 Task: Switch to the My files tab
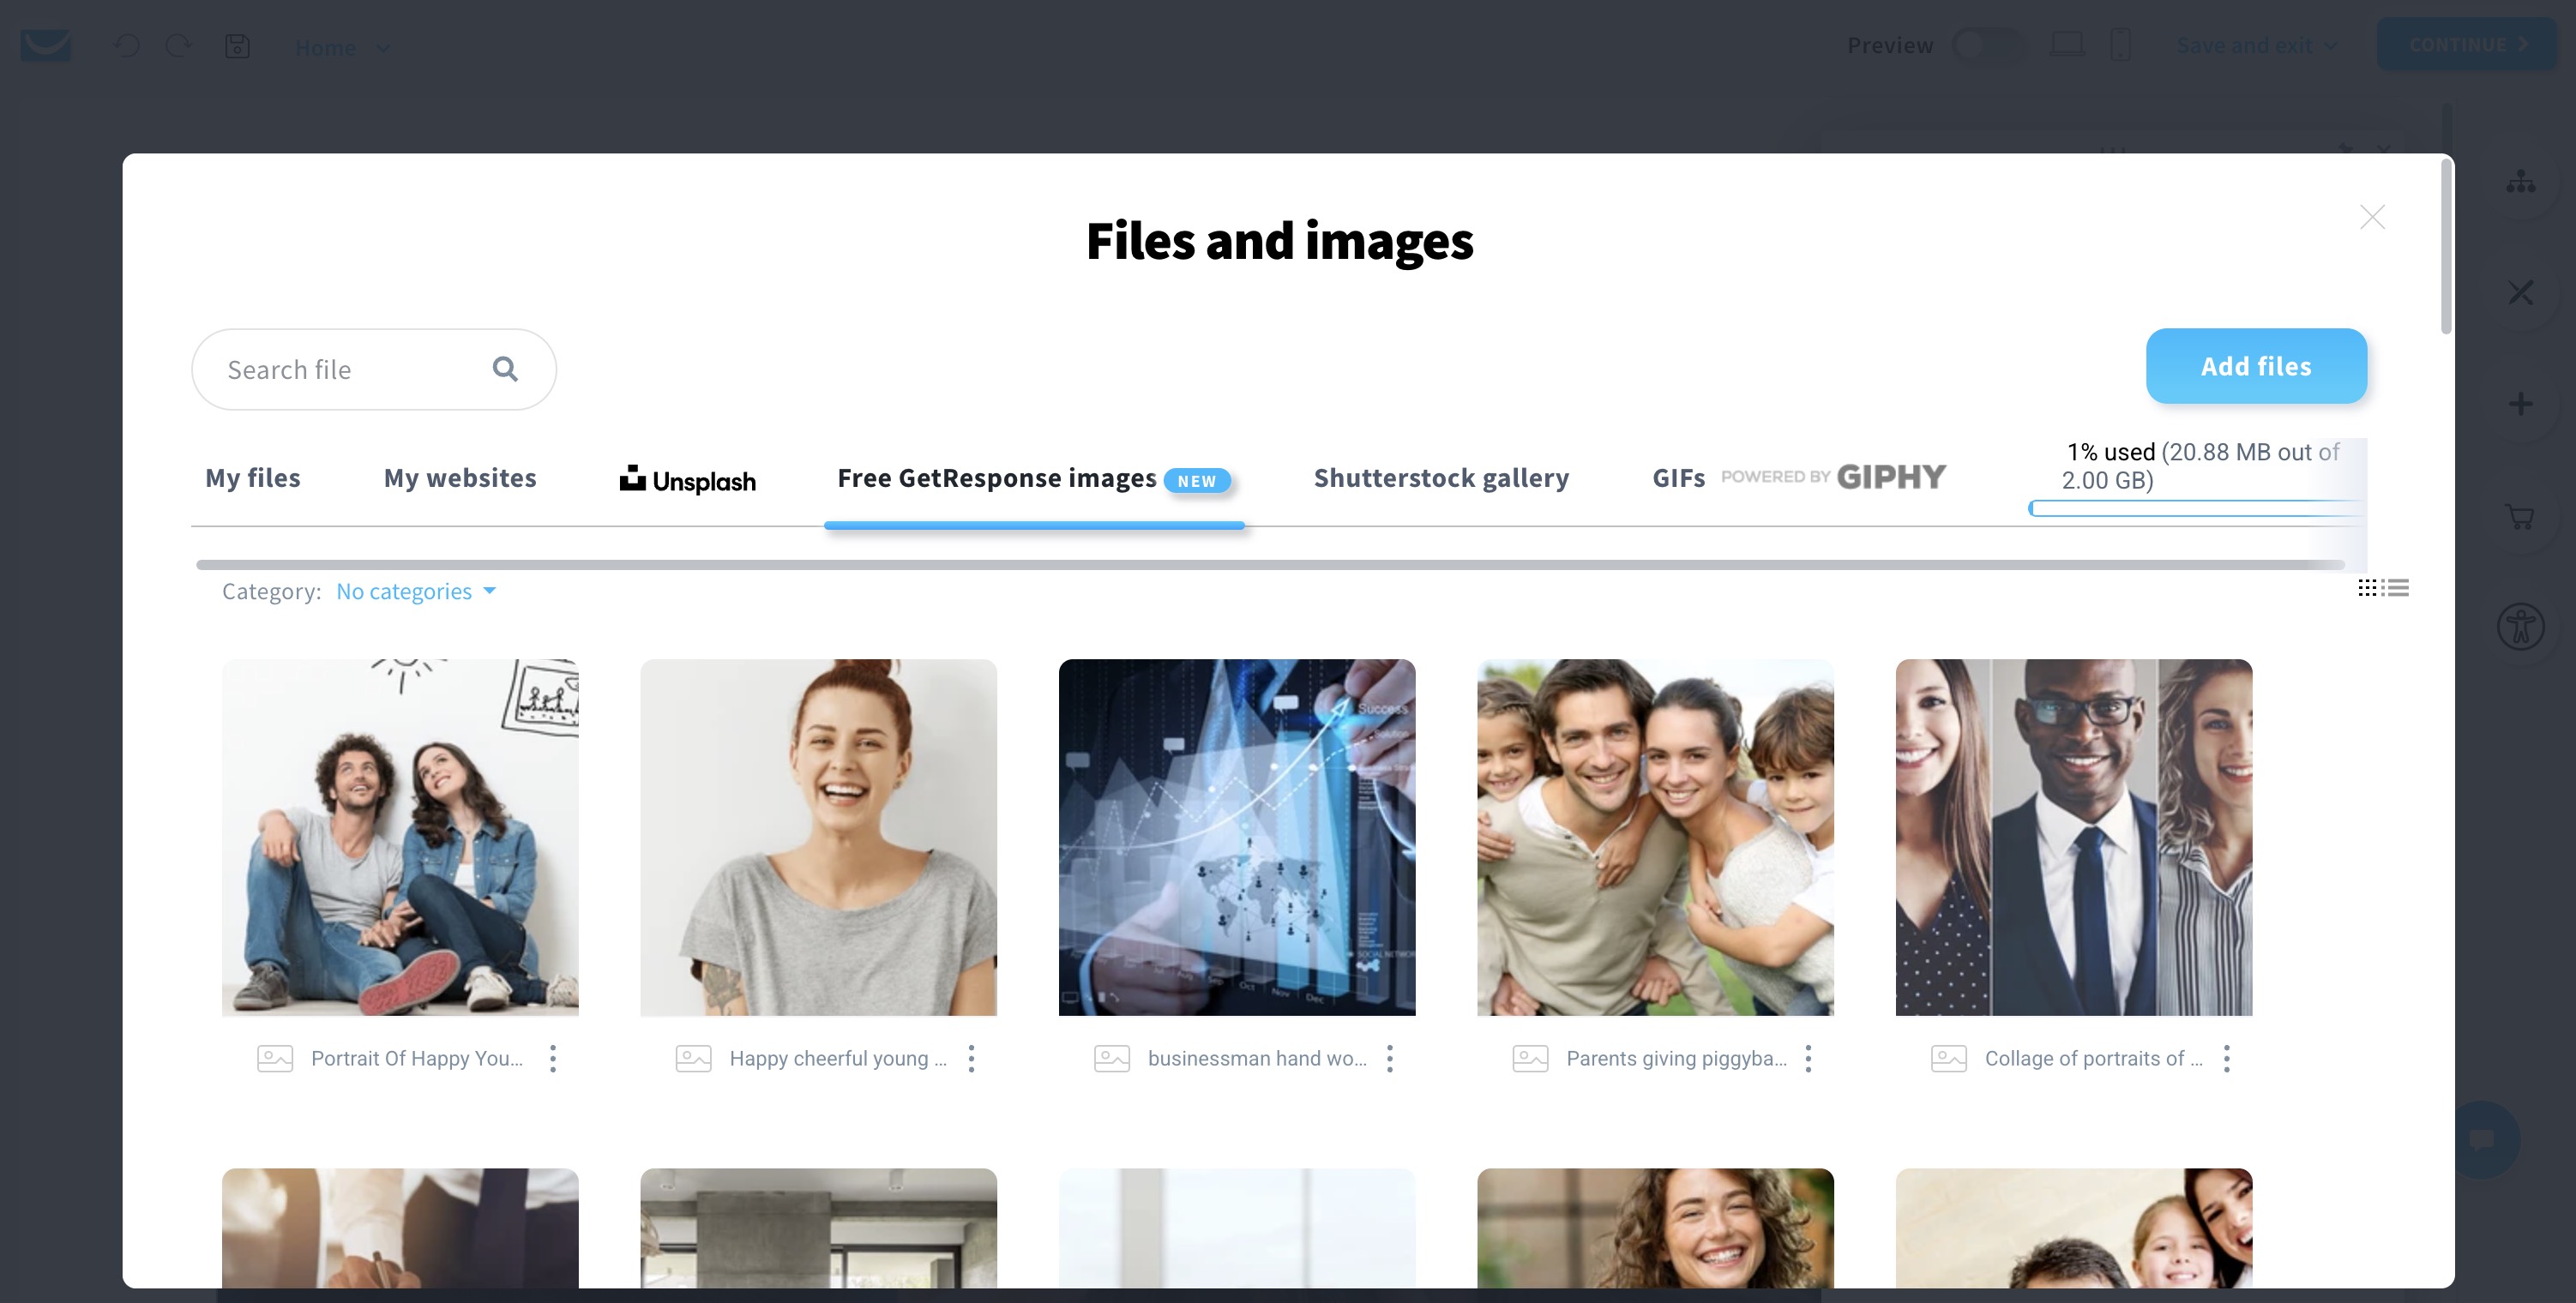(252, 477)
